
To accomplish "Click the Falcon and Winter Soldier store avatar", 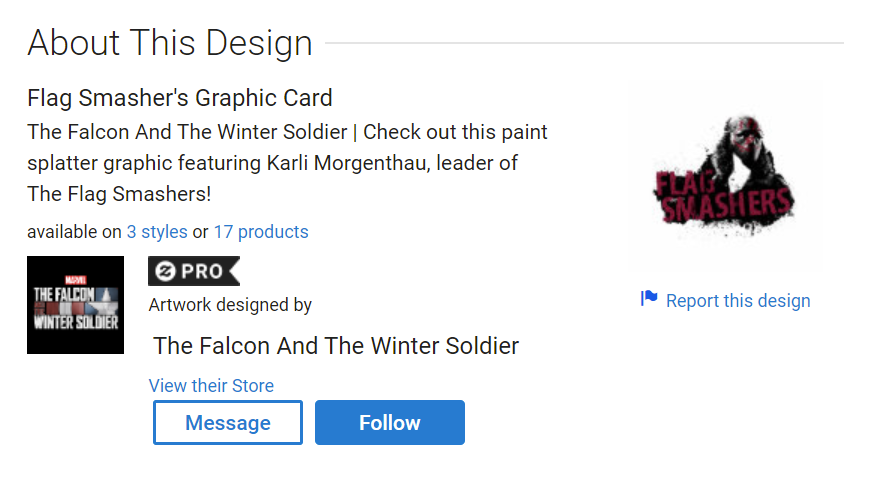I will (x=75, y=305).
